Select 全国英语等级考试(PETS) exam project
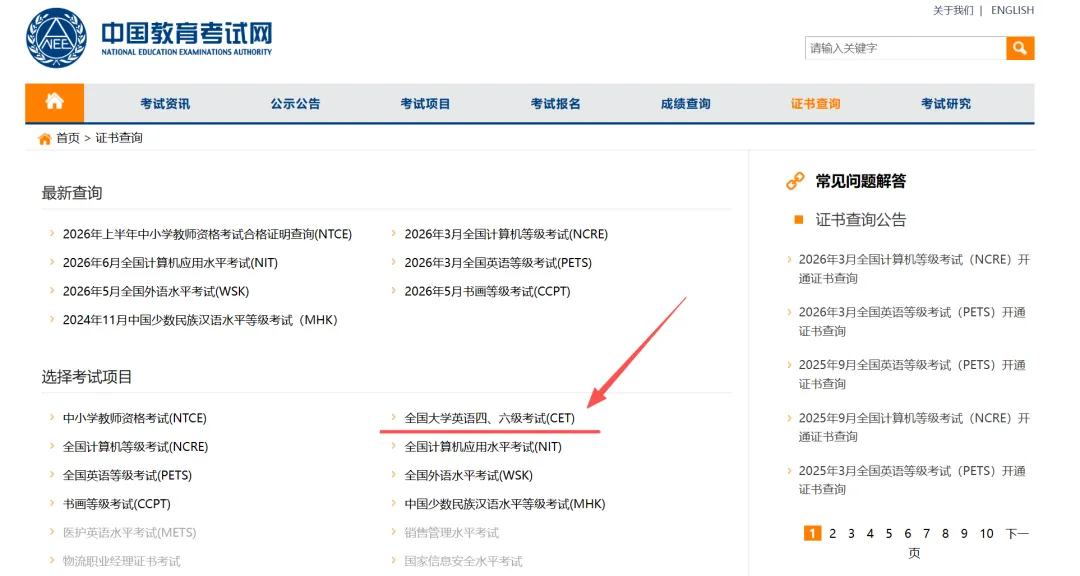The width and height of the screenshot is (1080, 576). [x=127, y=475]
